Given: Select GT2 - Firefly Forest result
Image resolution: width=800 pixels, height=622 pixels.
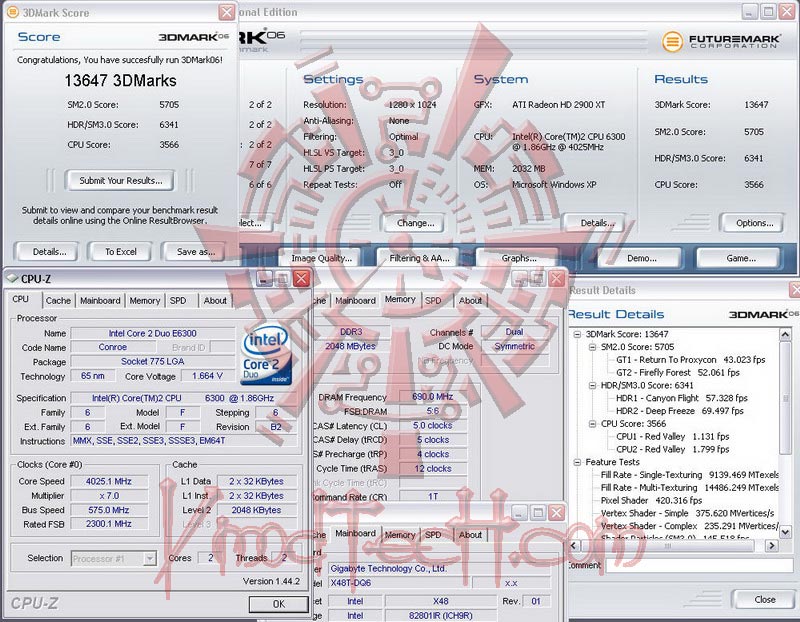Looking at the screenshot, I should pos(678,372).
